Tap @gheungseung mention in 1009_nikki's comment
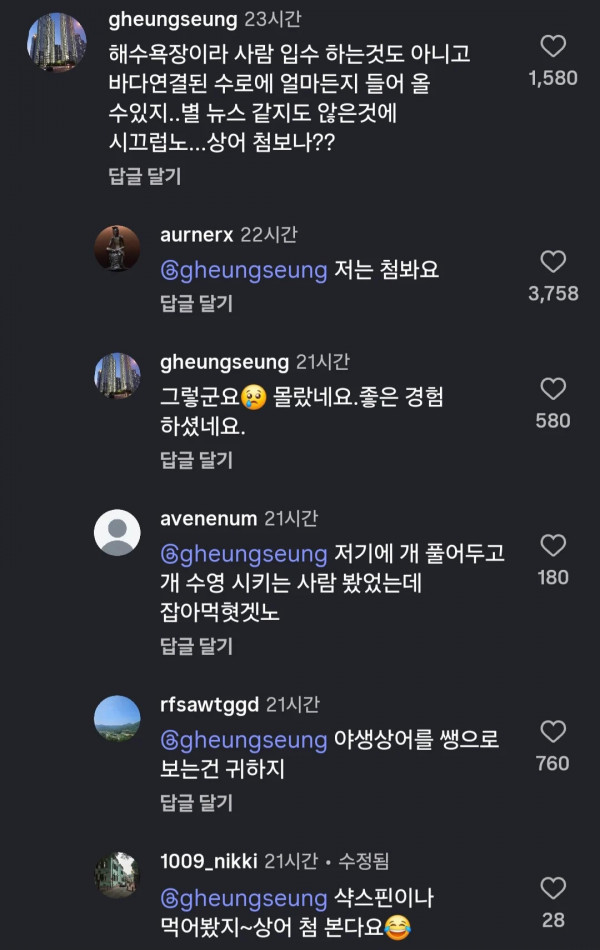 [x=244, y=899]
